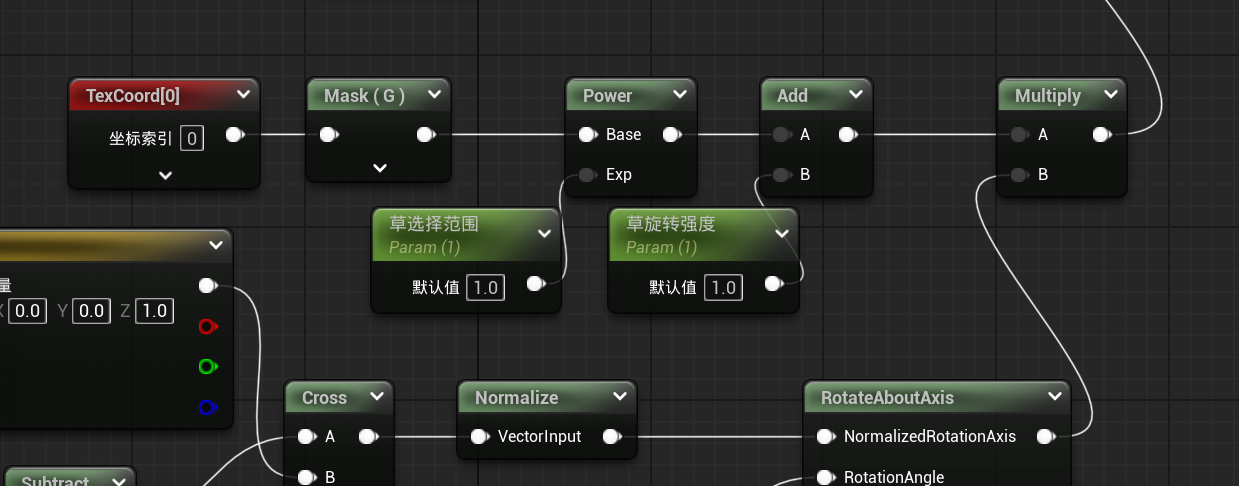Image resolution: width=1239 pixels, height=486 pixels.
Task: Expand TexCoord[0] node advanced options at bottom
Action: tap(165, 175)
